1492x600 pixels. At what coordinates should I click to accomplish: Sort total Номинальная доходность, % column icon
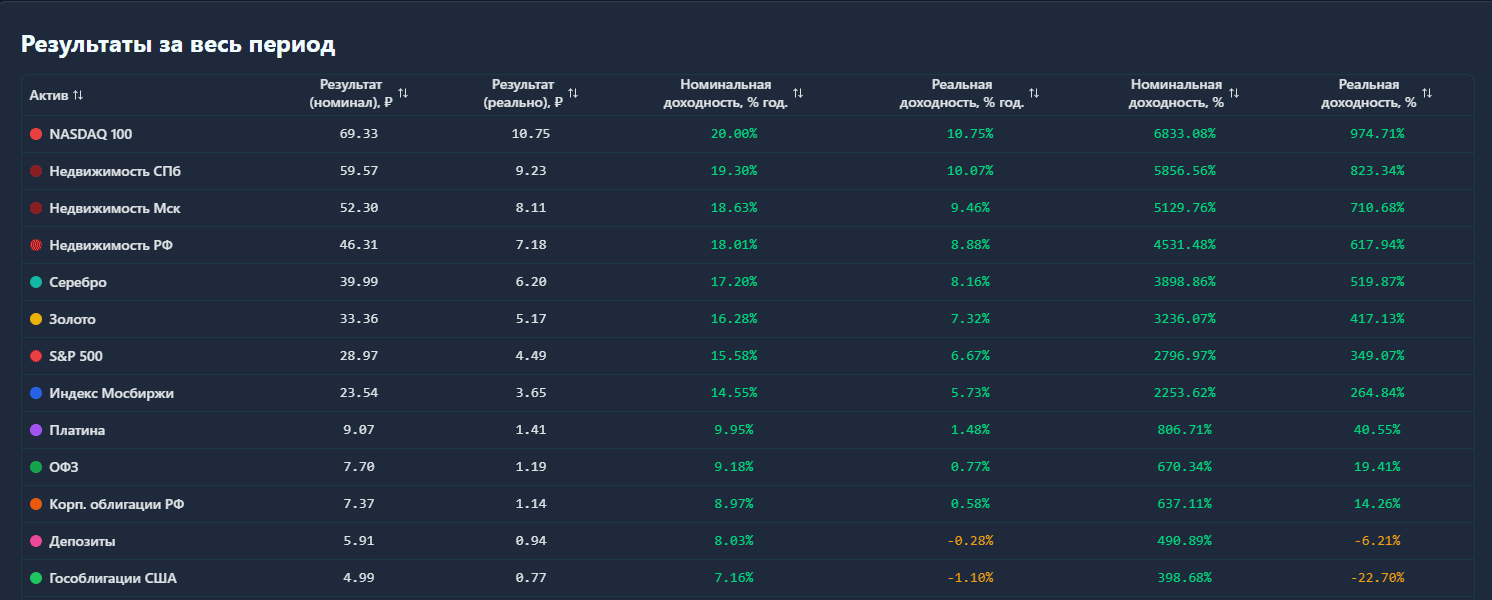(x=1234, y=93)
